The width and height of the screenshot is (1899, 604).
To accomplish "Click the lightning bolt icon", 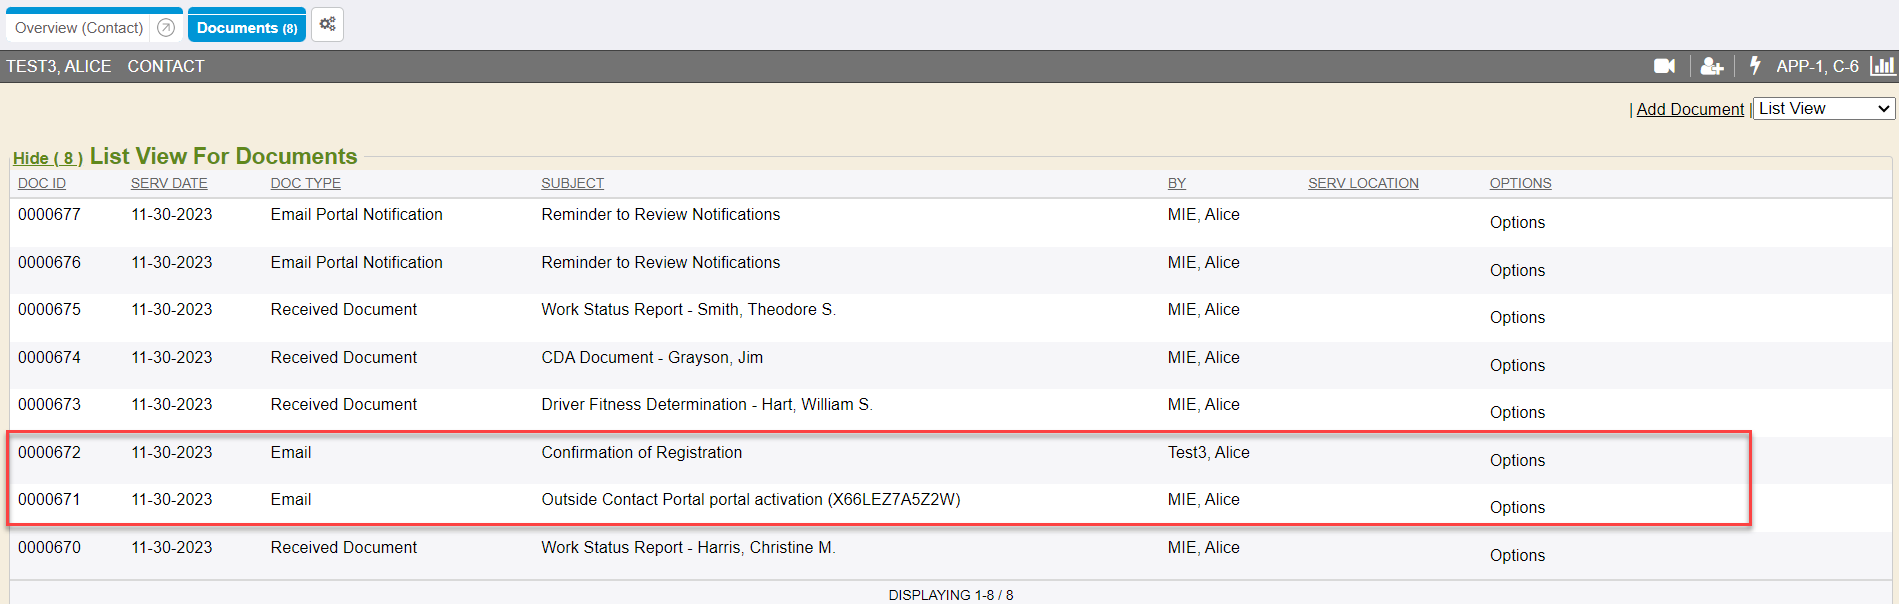I will click(1754, 66).
